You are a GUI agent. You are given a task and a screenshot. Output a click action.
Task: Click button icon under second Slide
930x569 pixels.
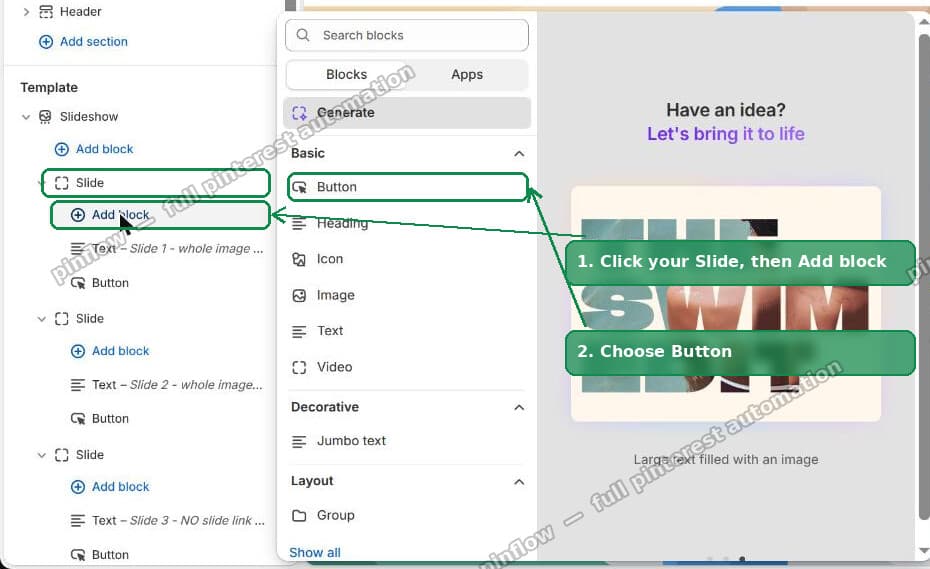tap(78, 419)
